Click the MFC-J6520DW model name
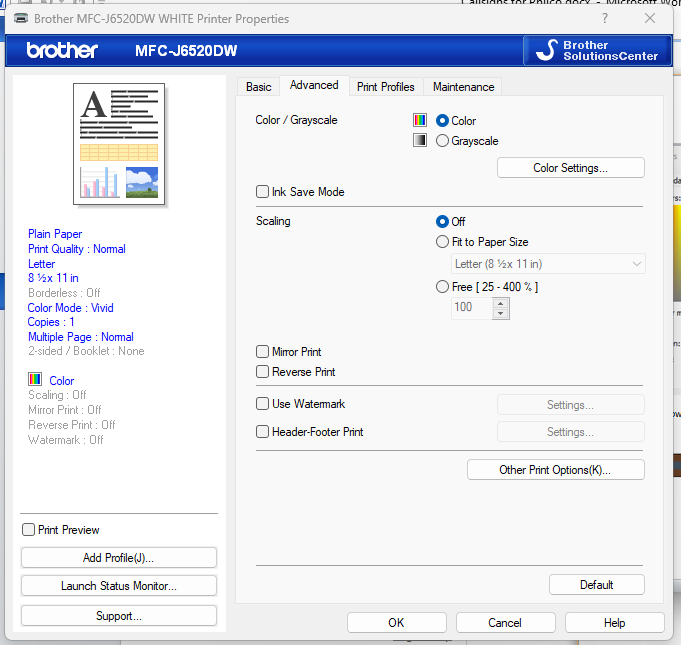Image resolution: width=681 pixels, height=645 pixels. point(186,51)
